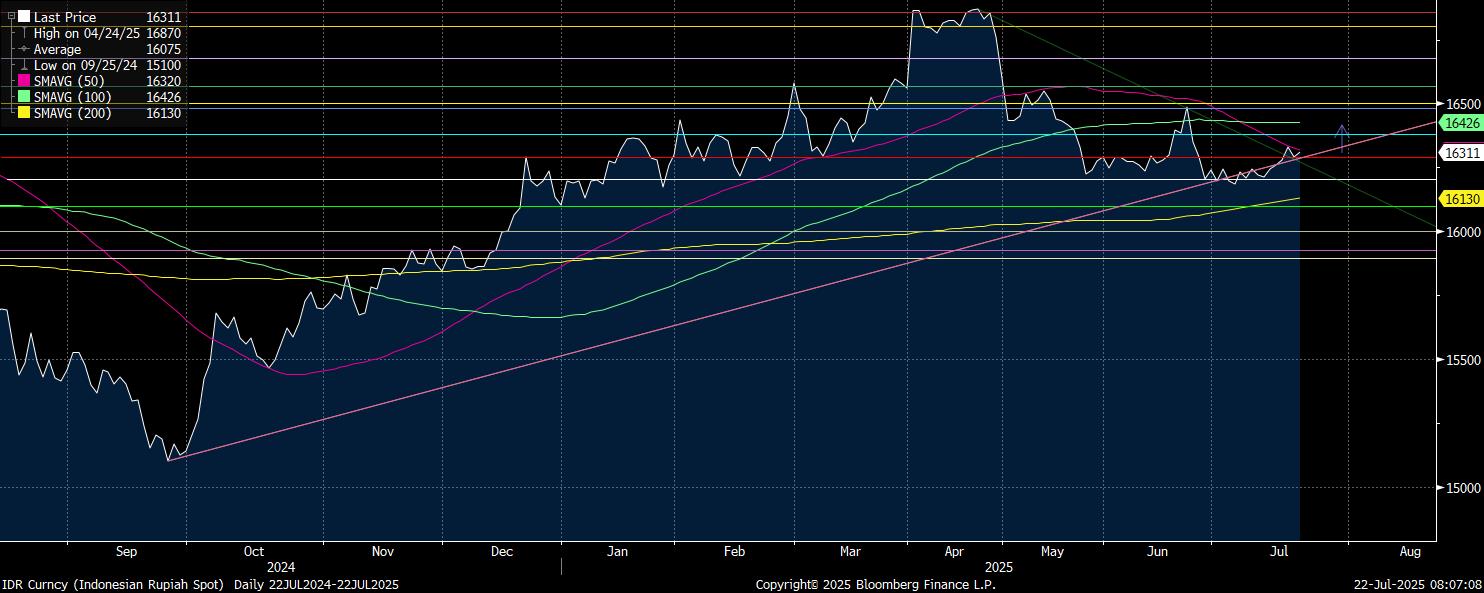The height and width of the screenshot is (593, 1484).
Task: Click the 15000 label on price axis
Action: (1462, 488)
